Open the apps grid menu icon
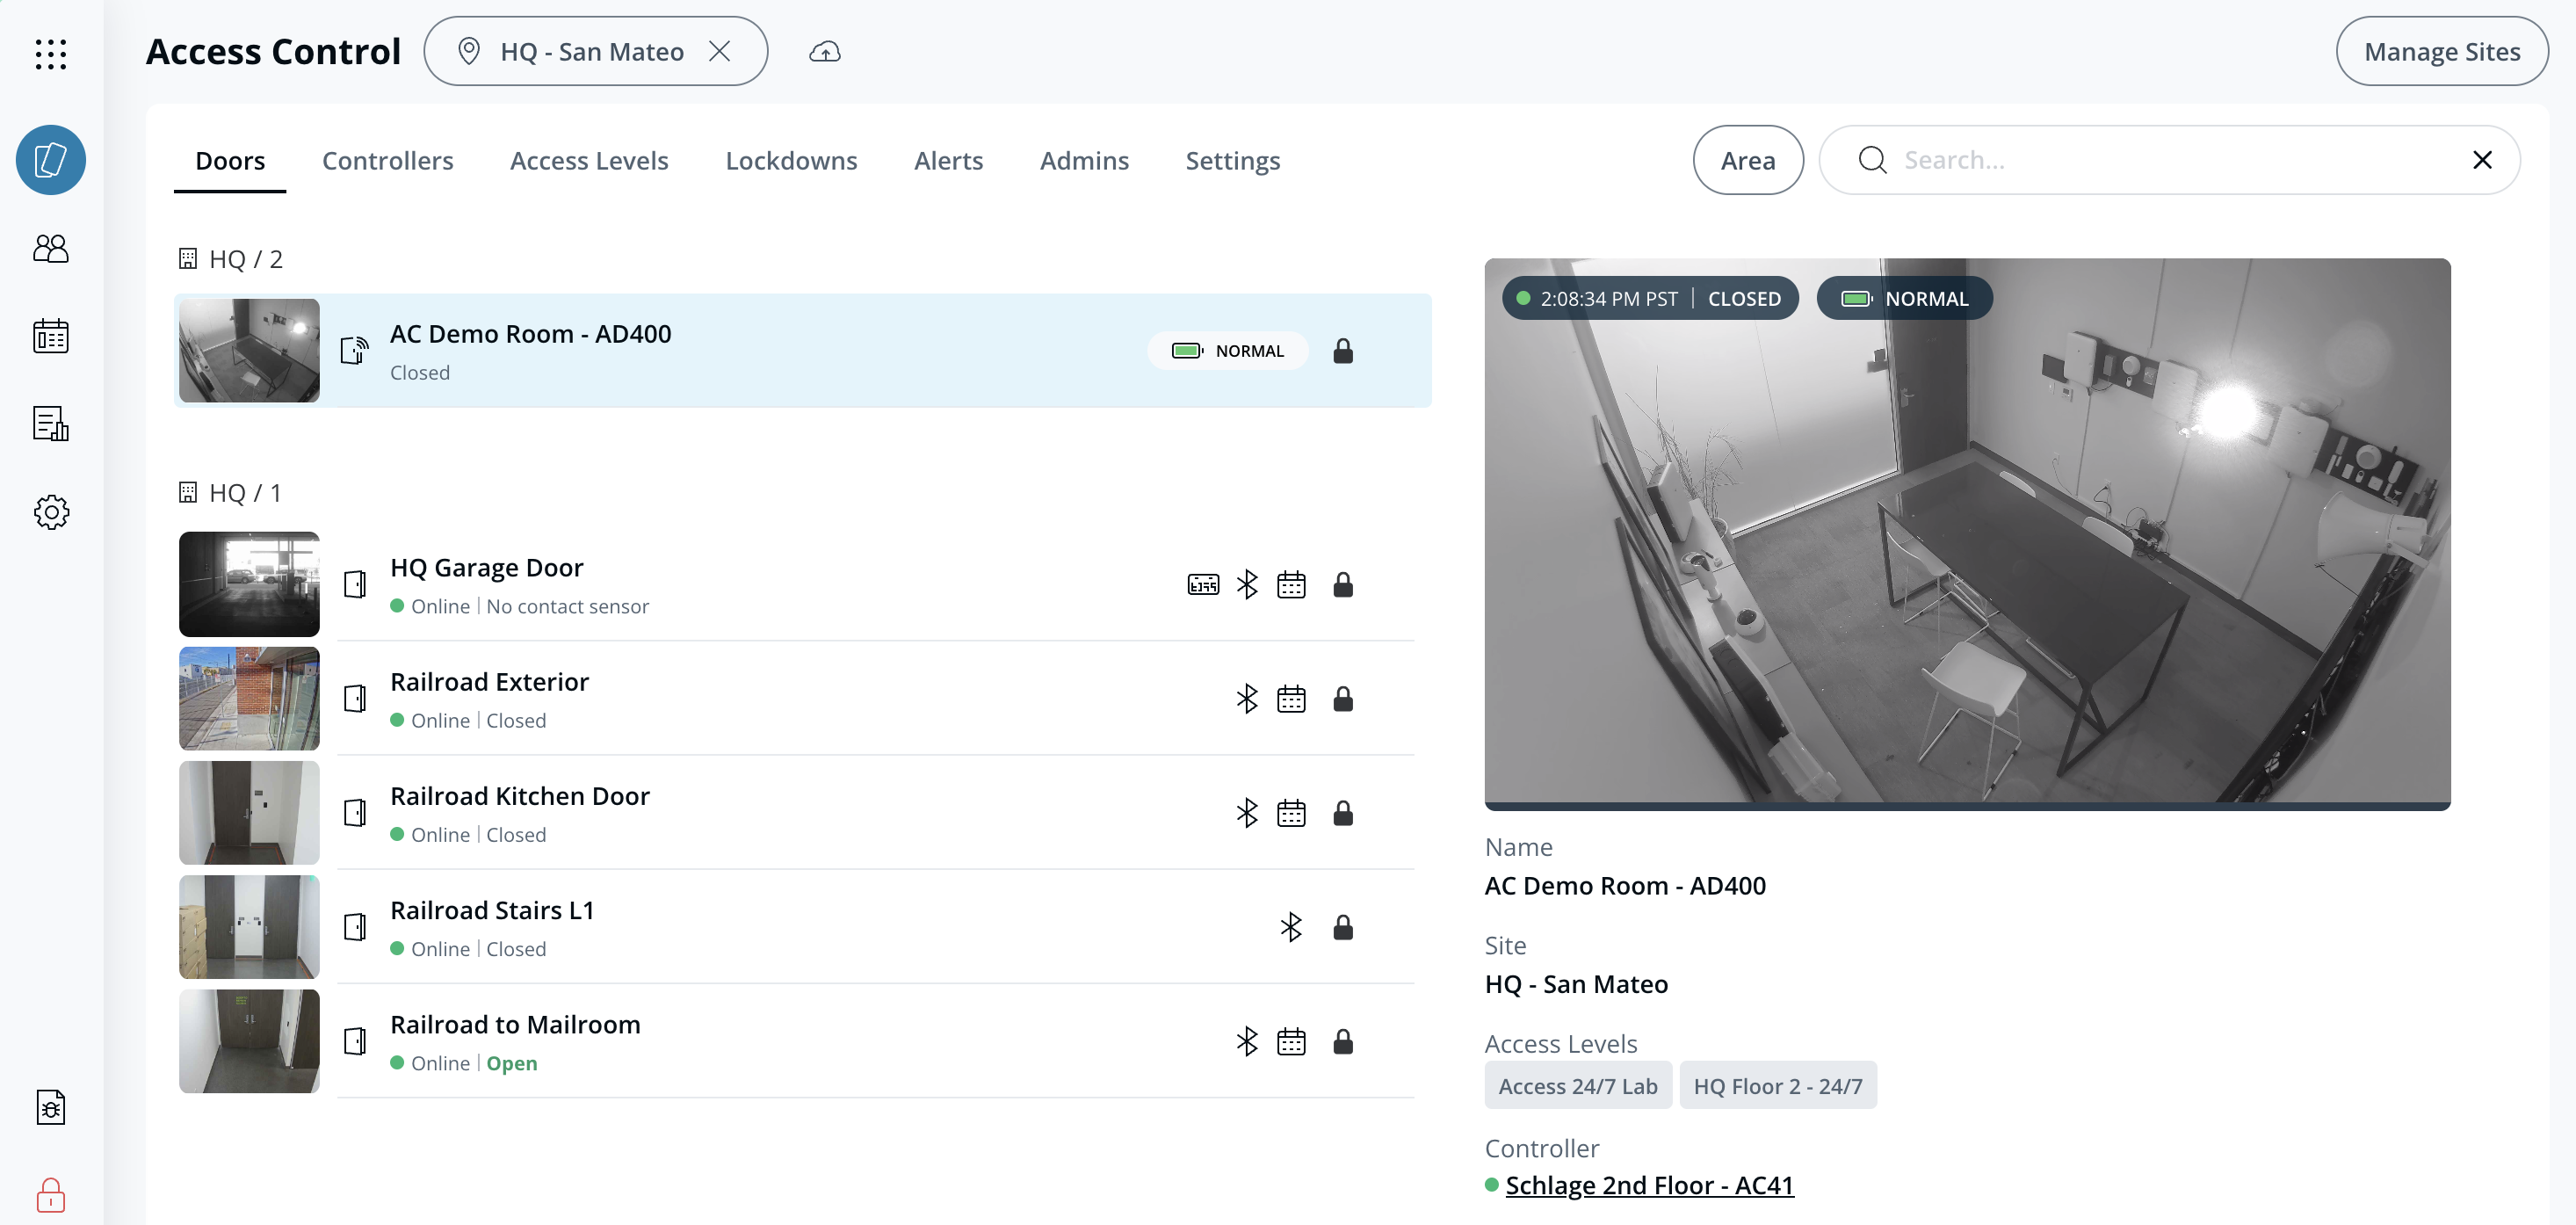Screen dimensions: 2576x1225 [x=50, y=53]
